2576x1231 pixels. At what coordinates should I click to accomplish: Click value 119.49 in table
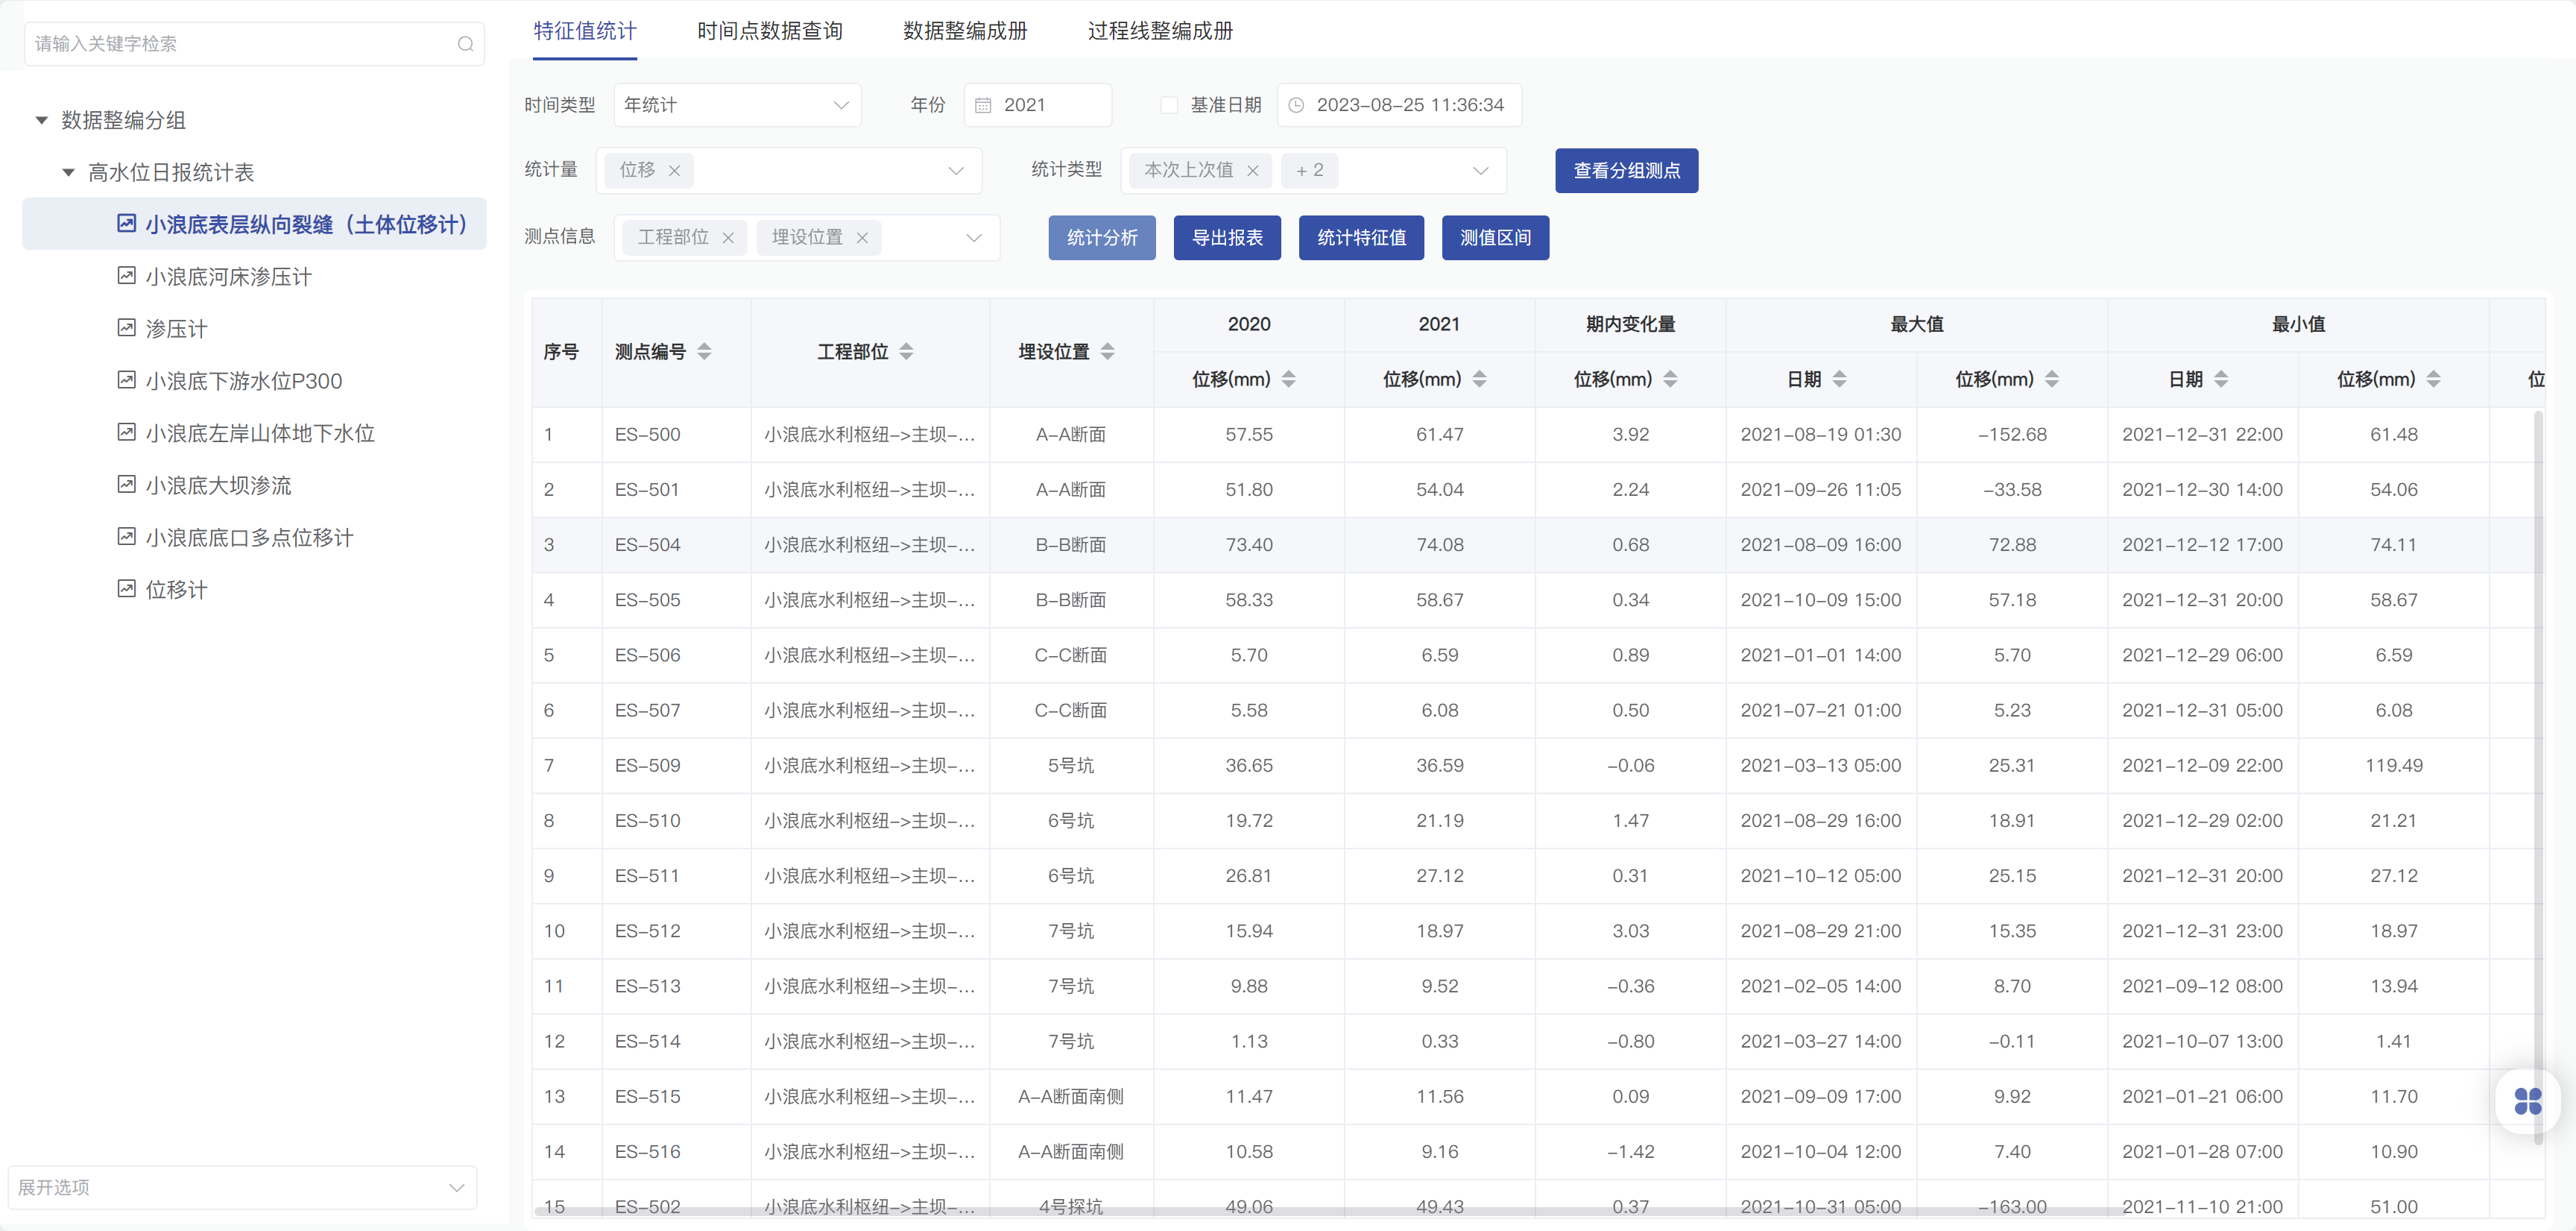click(2393, 766)
